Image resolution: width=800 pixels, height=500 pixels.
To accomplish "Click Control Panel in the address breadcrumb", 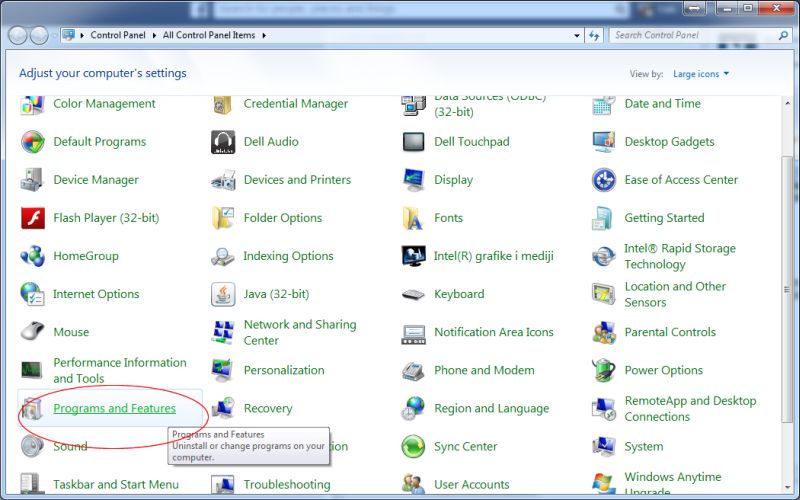I will pos(118,35).
